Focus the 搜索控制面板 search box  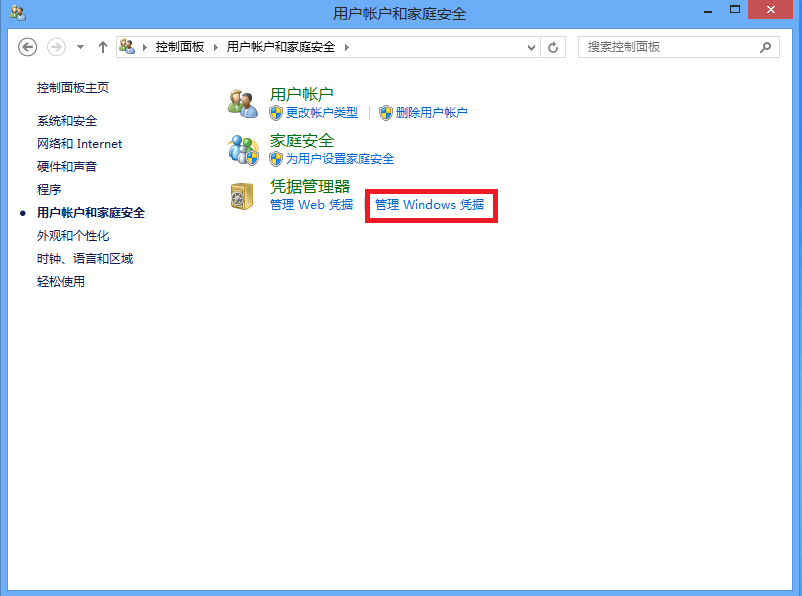click(679, 47)
